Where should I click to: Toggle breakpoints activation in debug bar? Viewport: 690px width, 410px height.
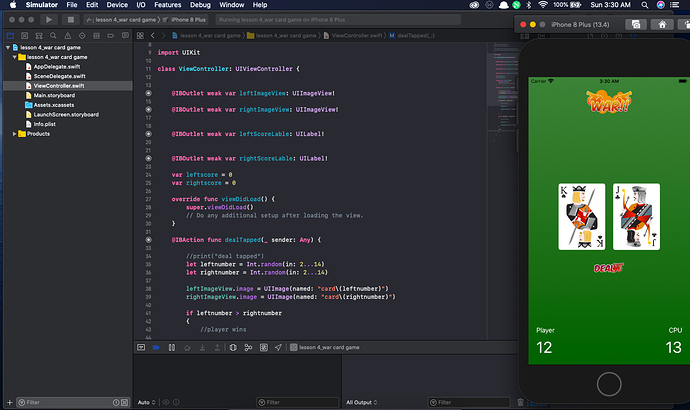pyautogui.click(x=156, y=348)
